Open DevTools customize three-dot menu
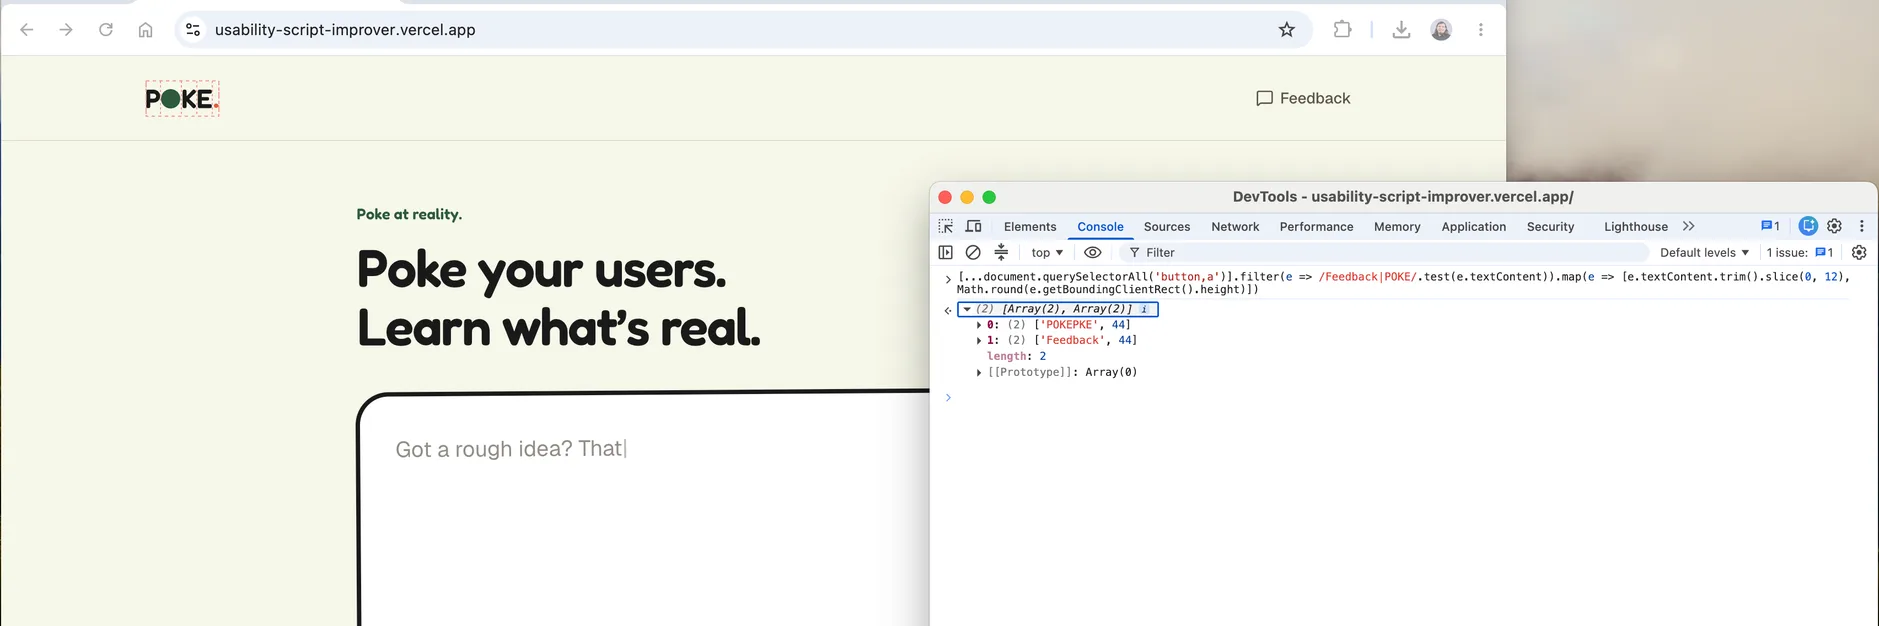Viewport: 1879px width, 626px height. pyautogui.click(x=1861, y=226)
